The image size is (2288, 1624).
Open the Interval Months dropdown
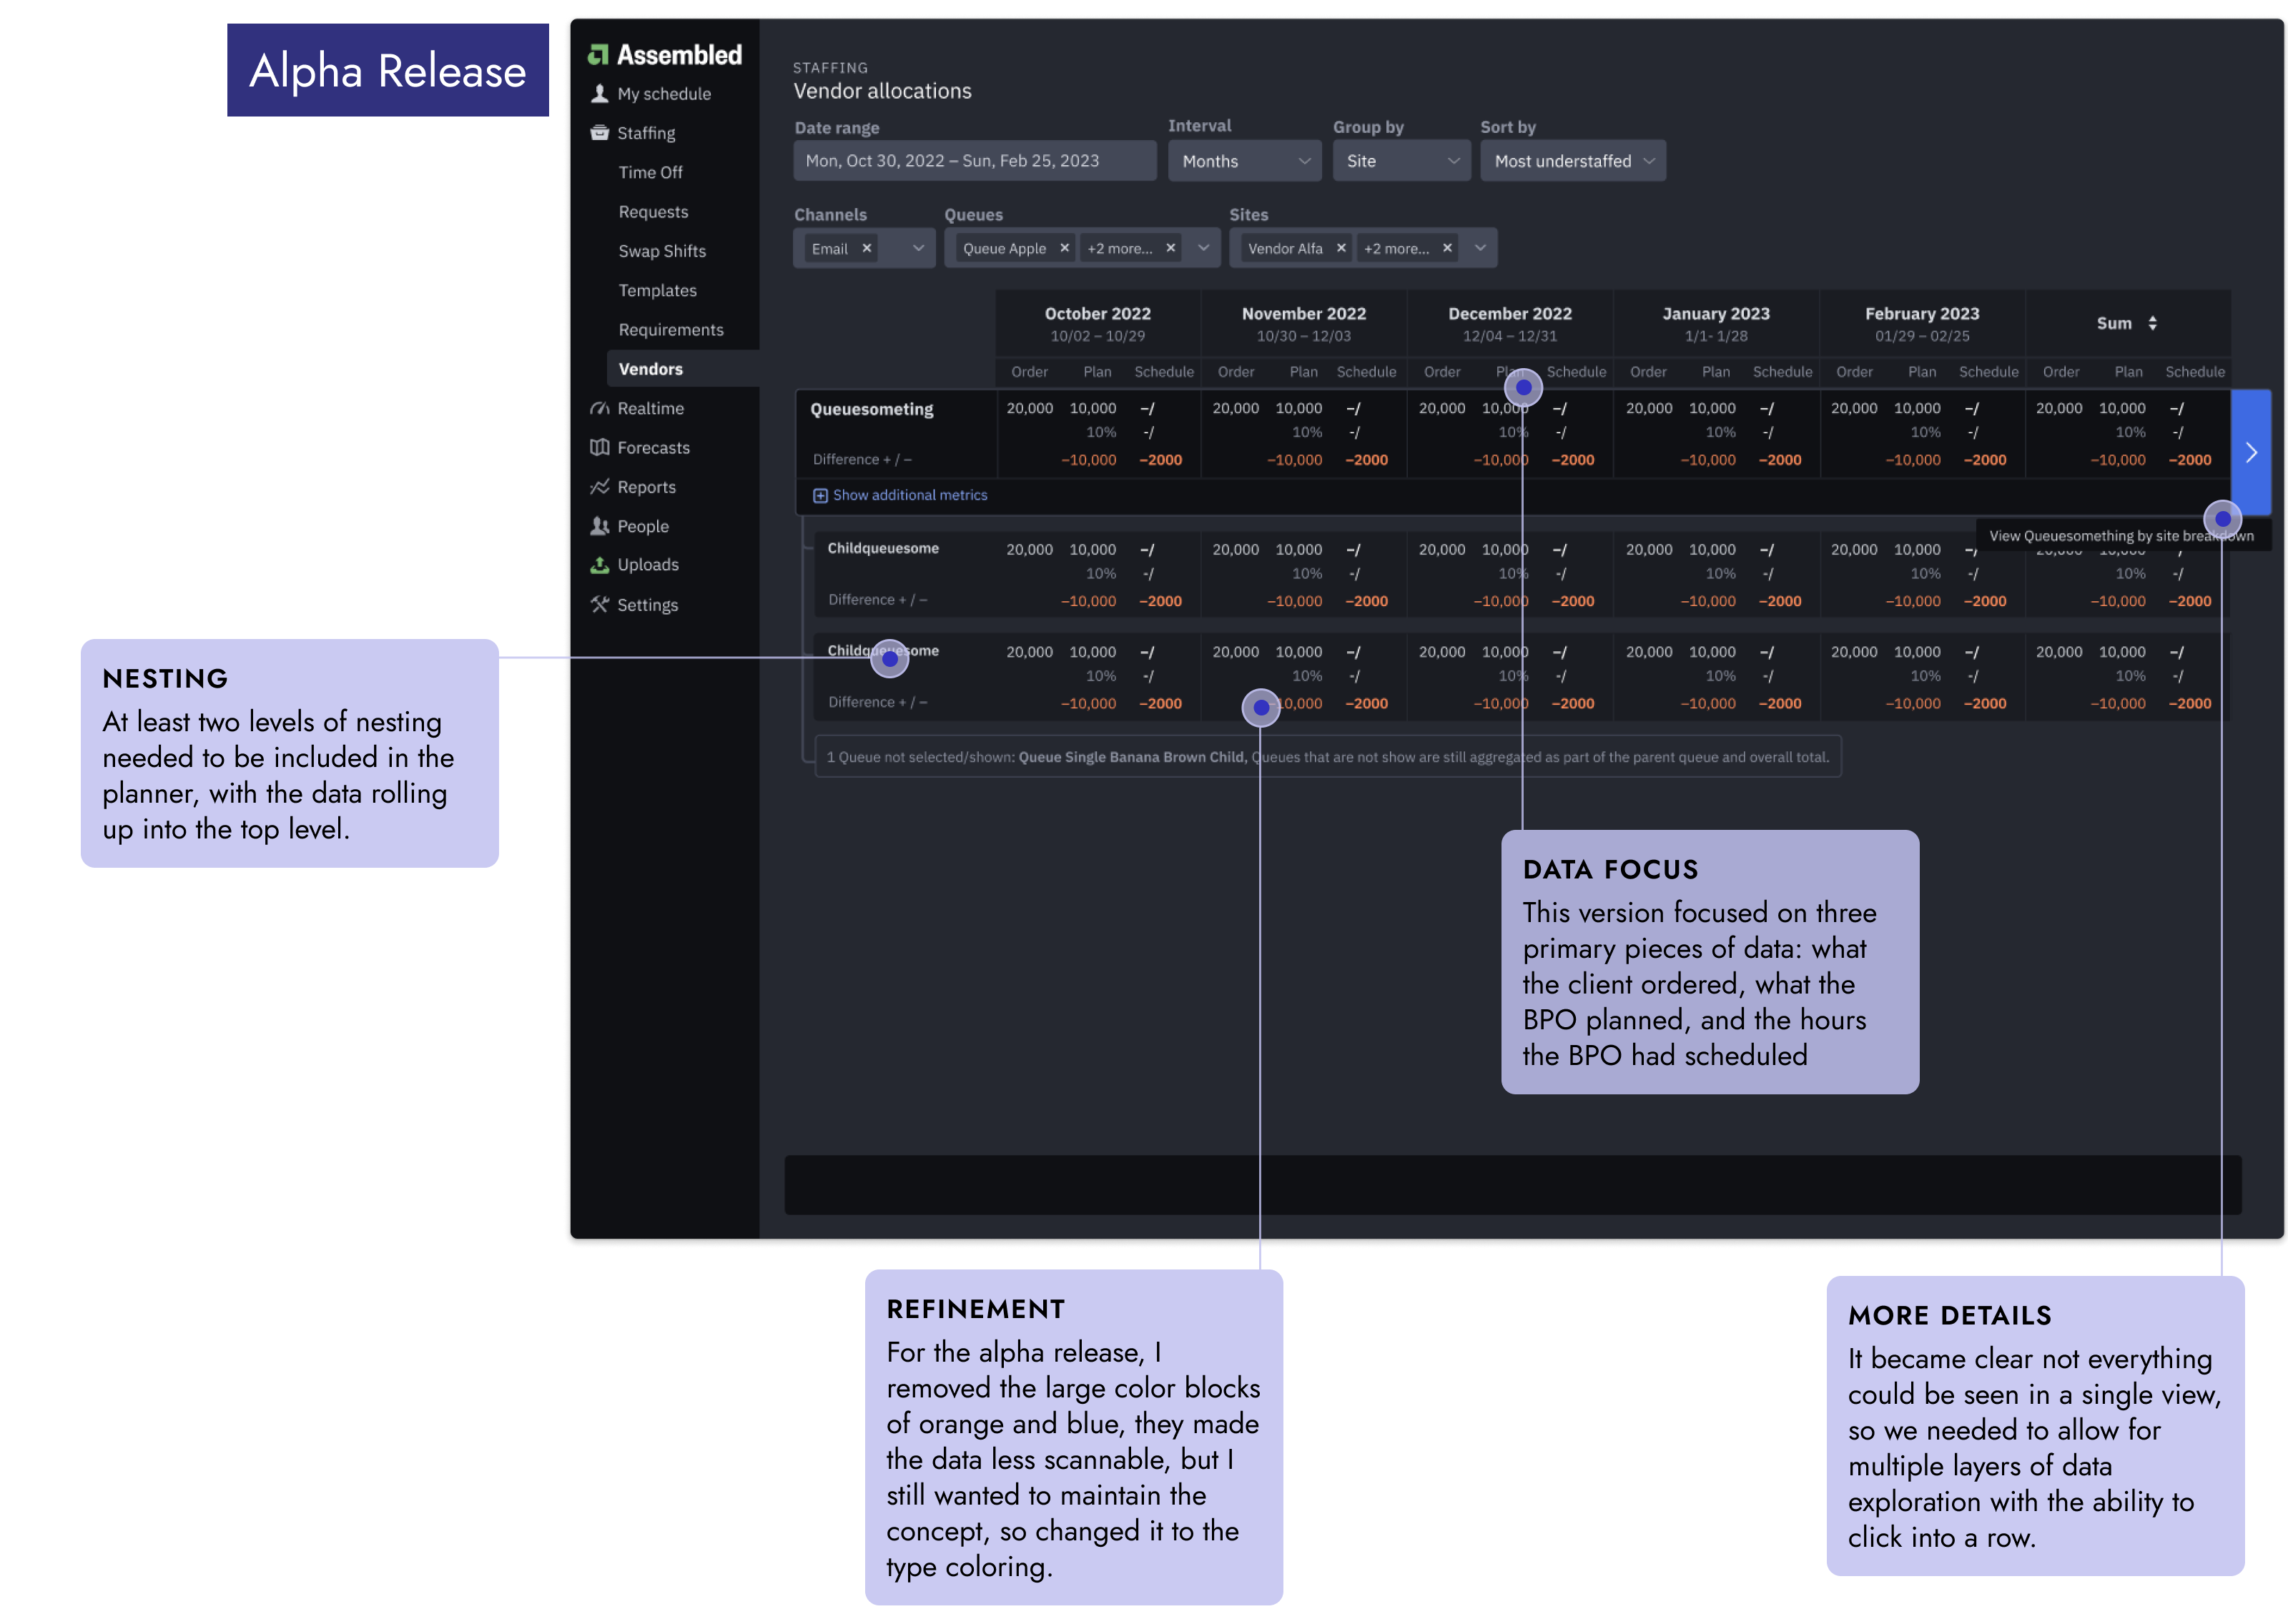click(1244, 161)
